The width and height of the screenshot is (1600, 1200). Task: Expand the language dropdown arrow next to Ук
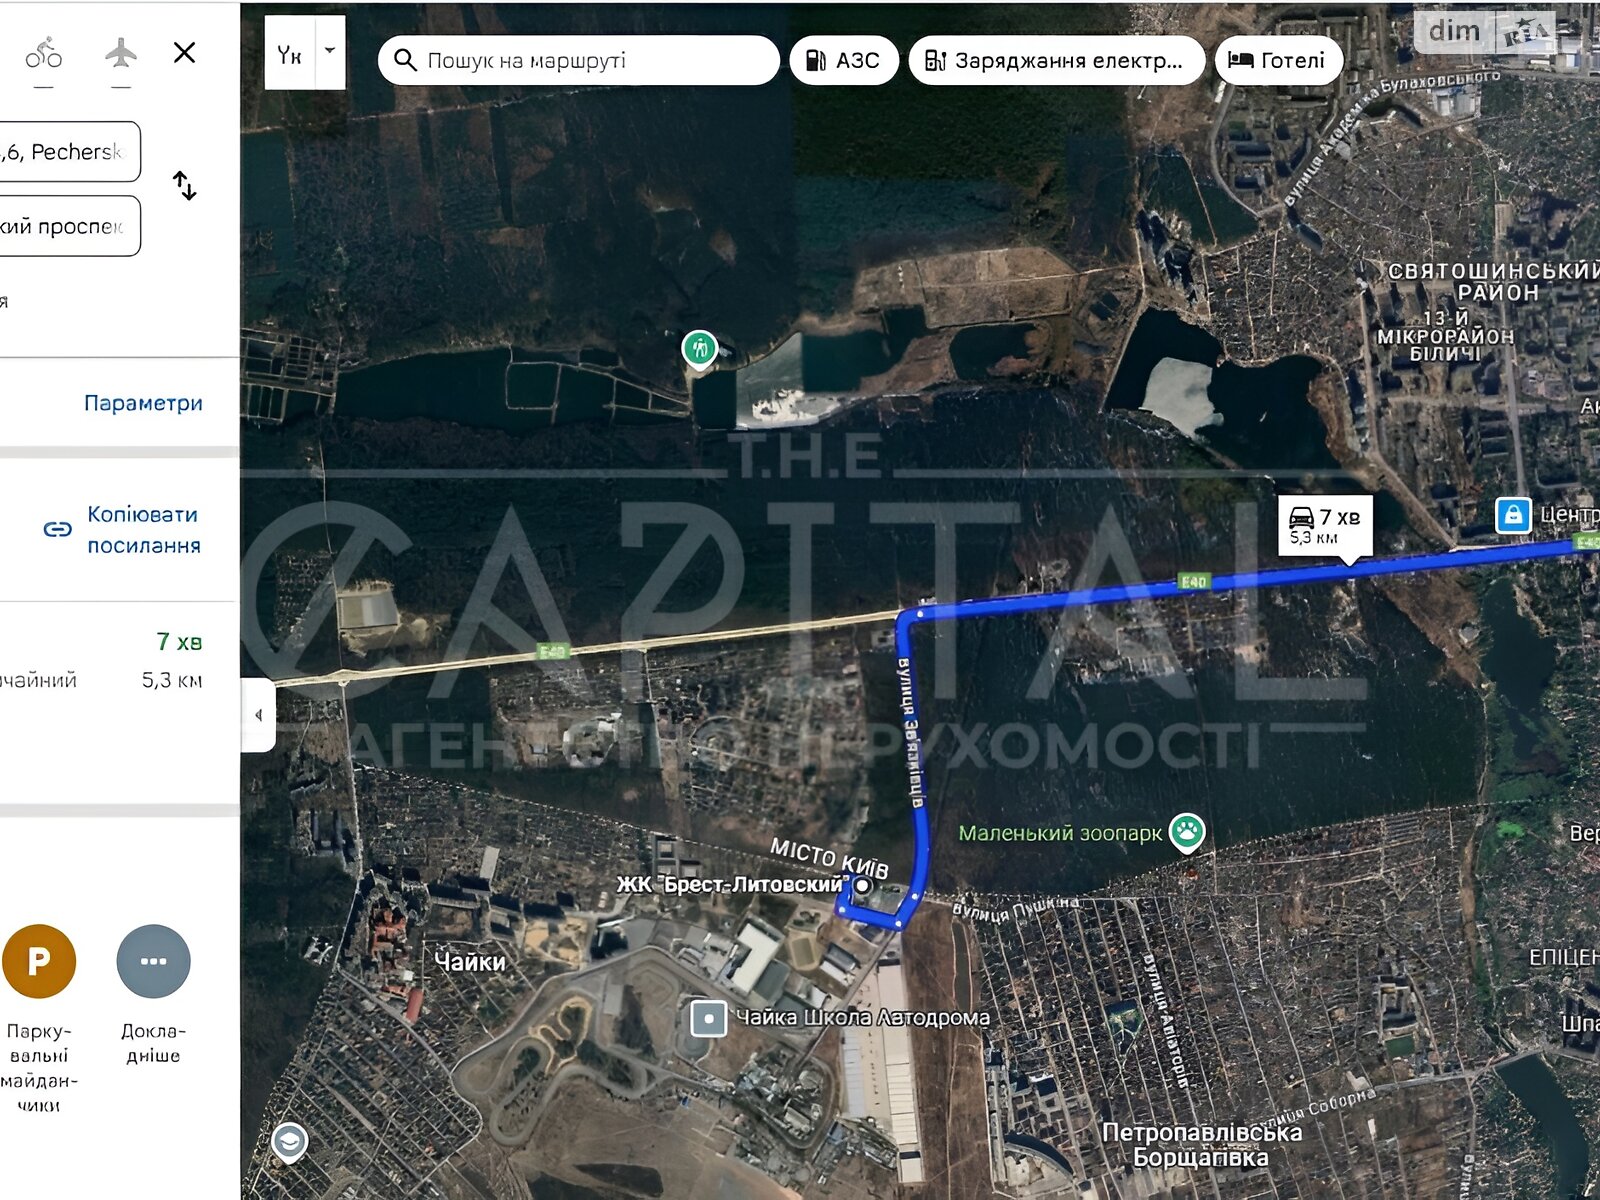(x=330, y=51)
